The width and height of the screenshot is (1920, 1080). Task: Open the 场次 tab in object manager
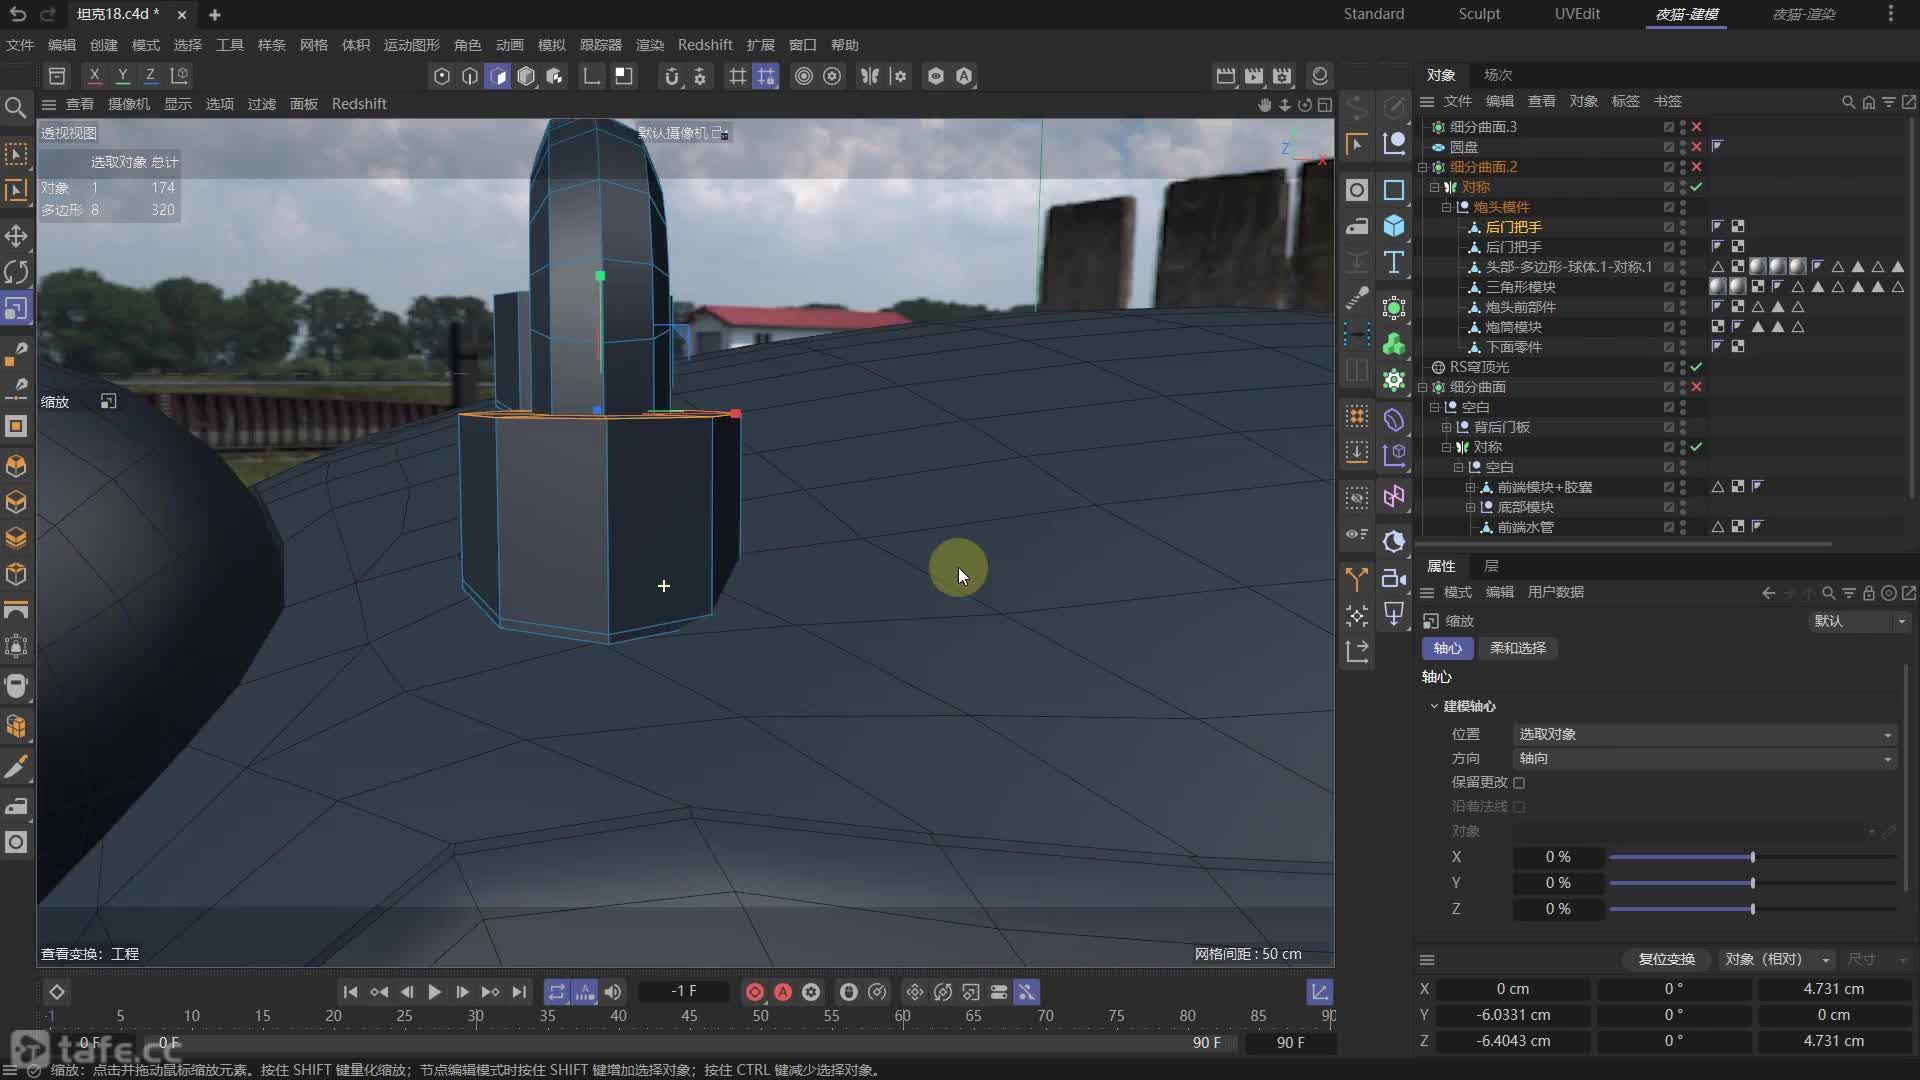1497,75
